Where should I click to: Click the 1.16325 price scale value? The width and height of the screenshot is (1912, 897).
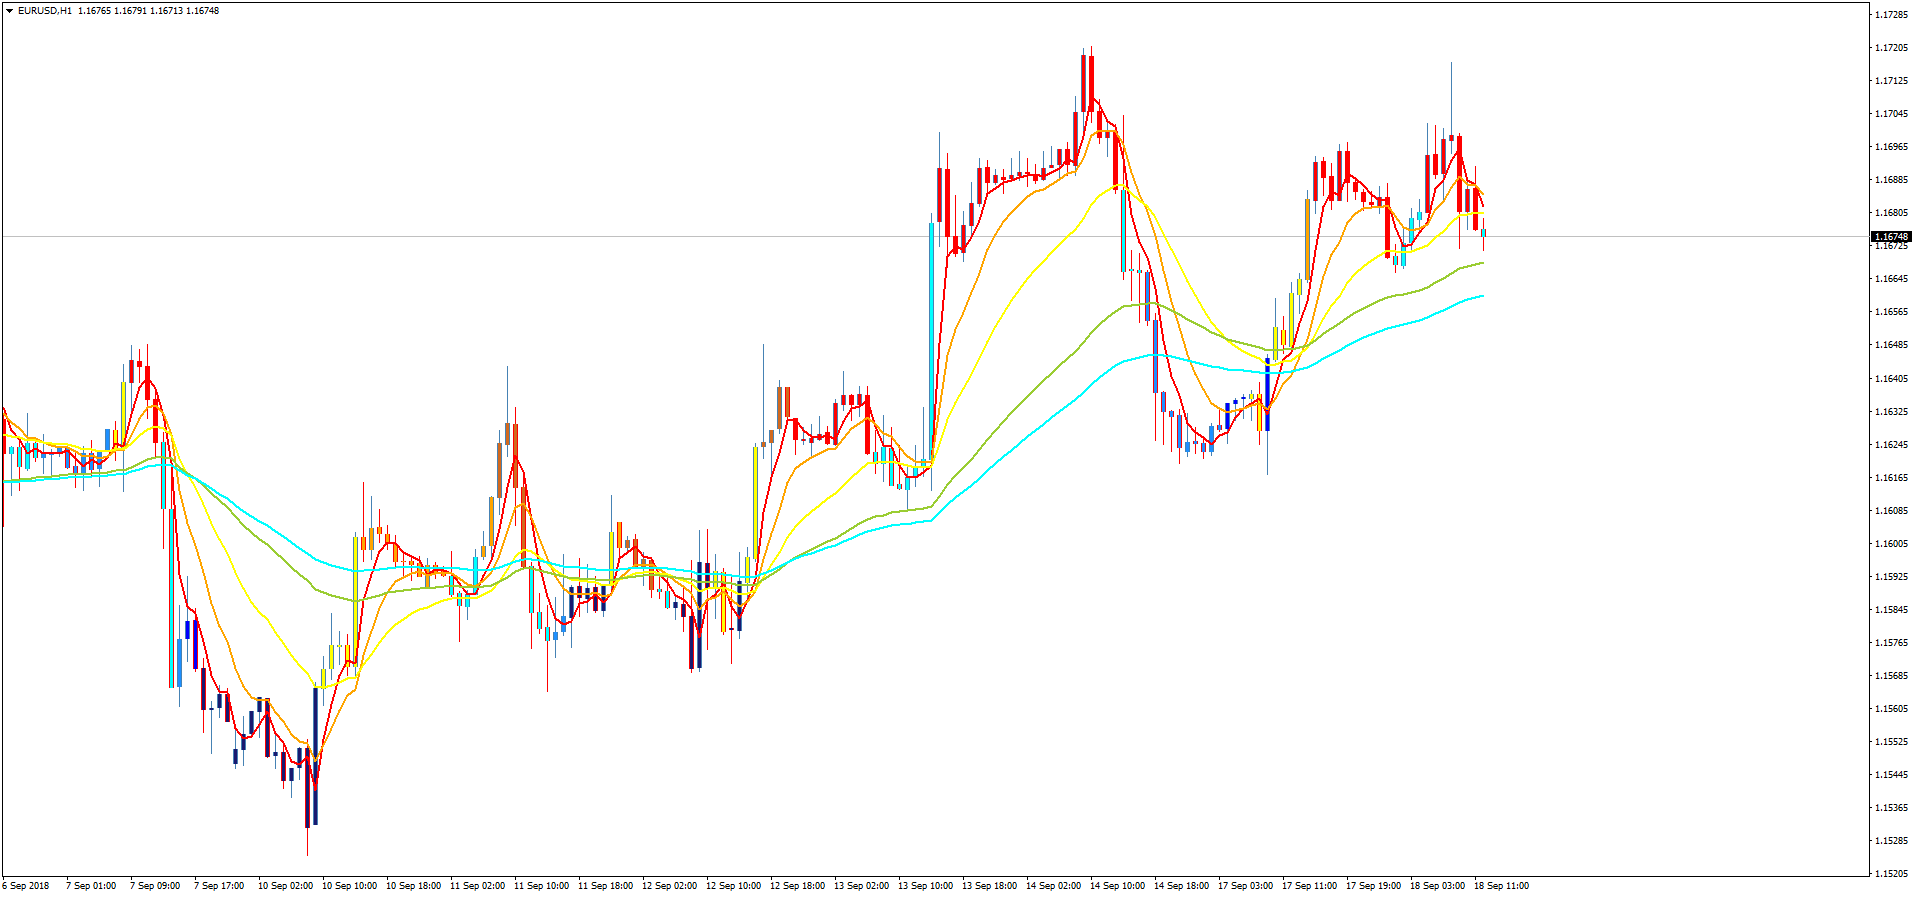click(x=1891, y=412)
